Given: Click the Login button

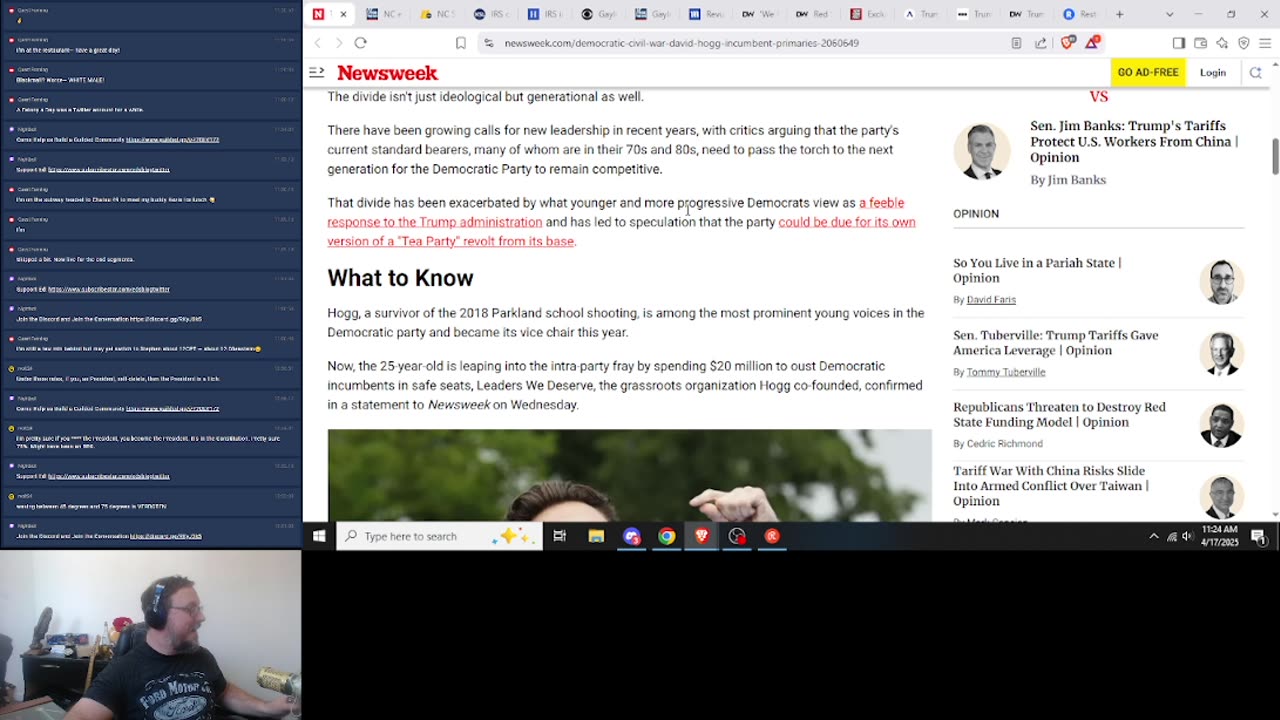Looking at the screenshot, I should (1213, 72).
